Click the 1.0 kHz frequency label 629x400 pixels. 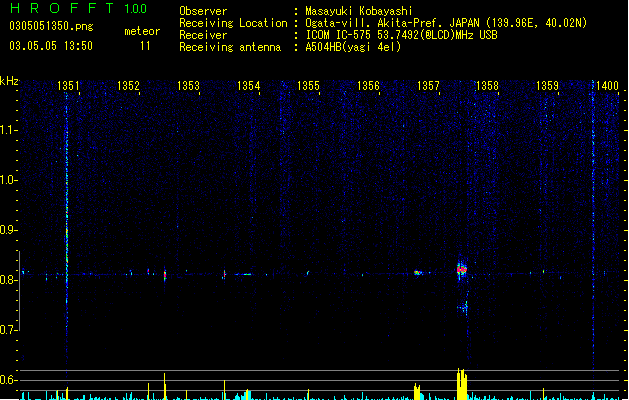[x=8, y=180]
